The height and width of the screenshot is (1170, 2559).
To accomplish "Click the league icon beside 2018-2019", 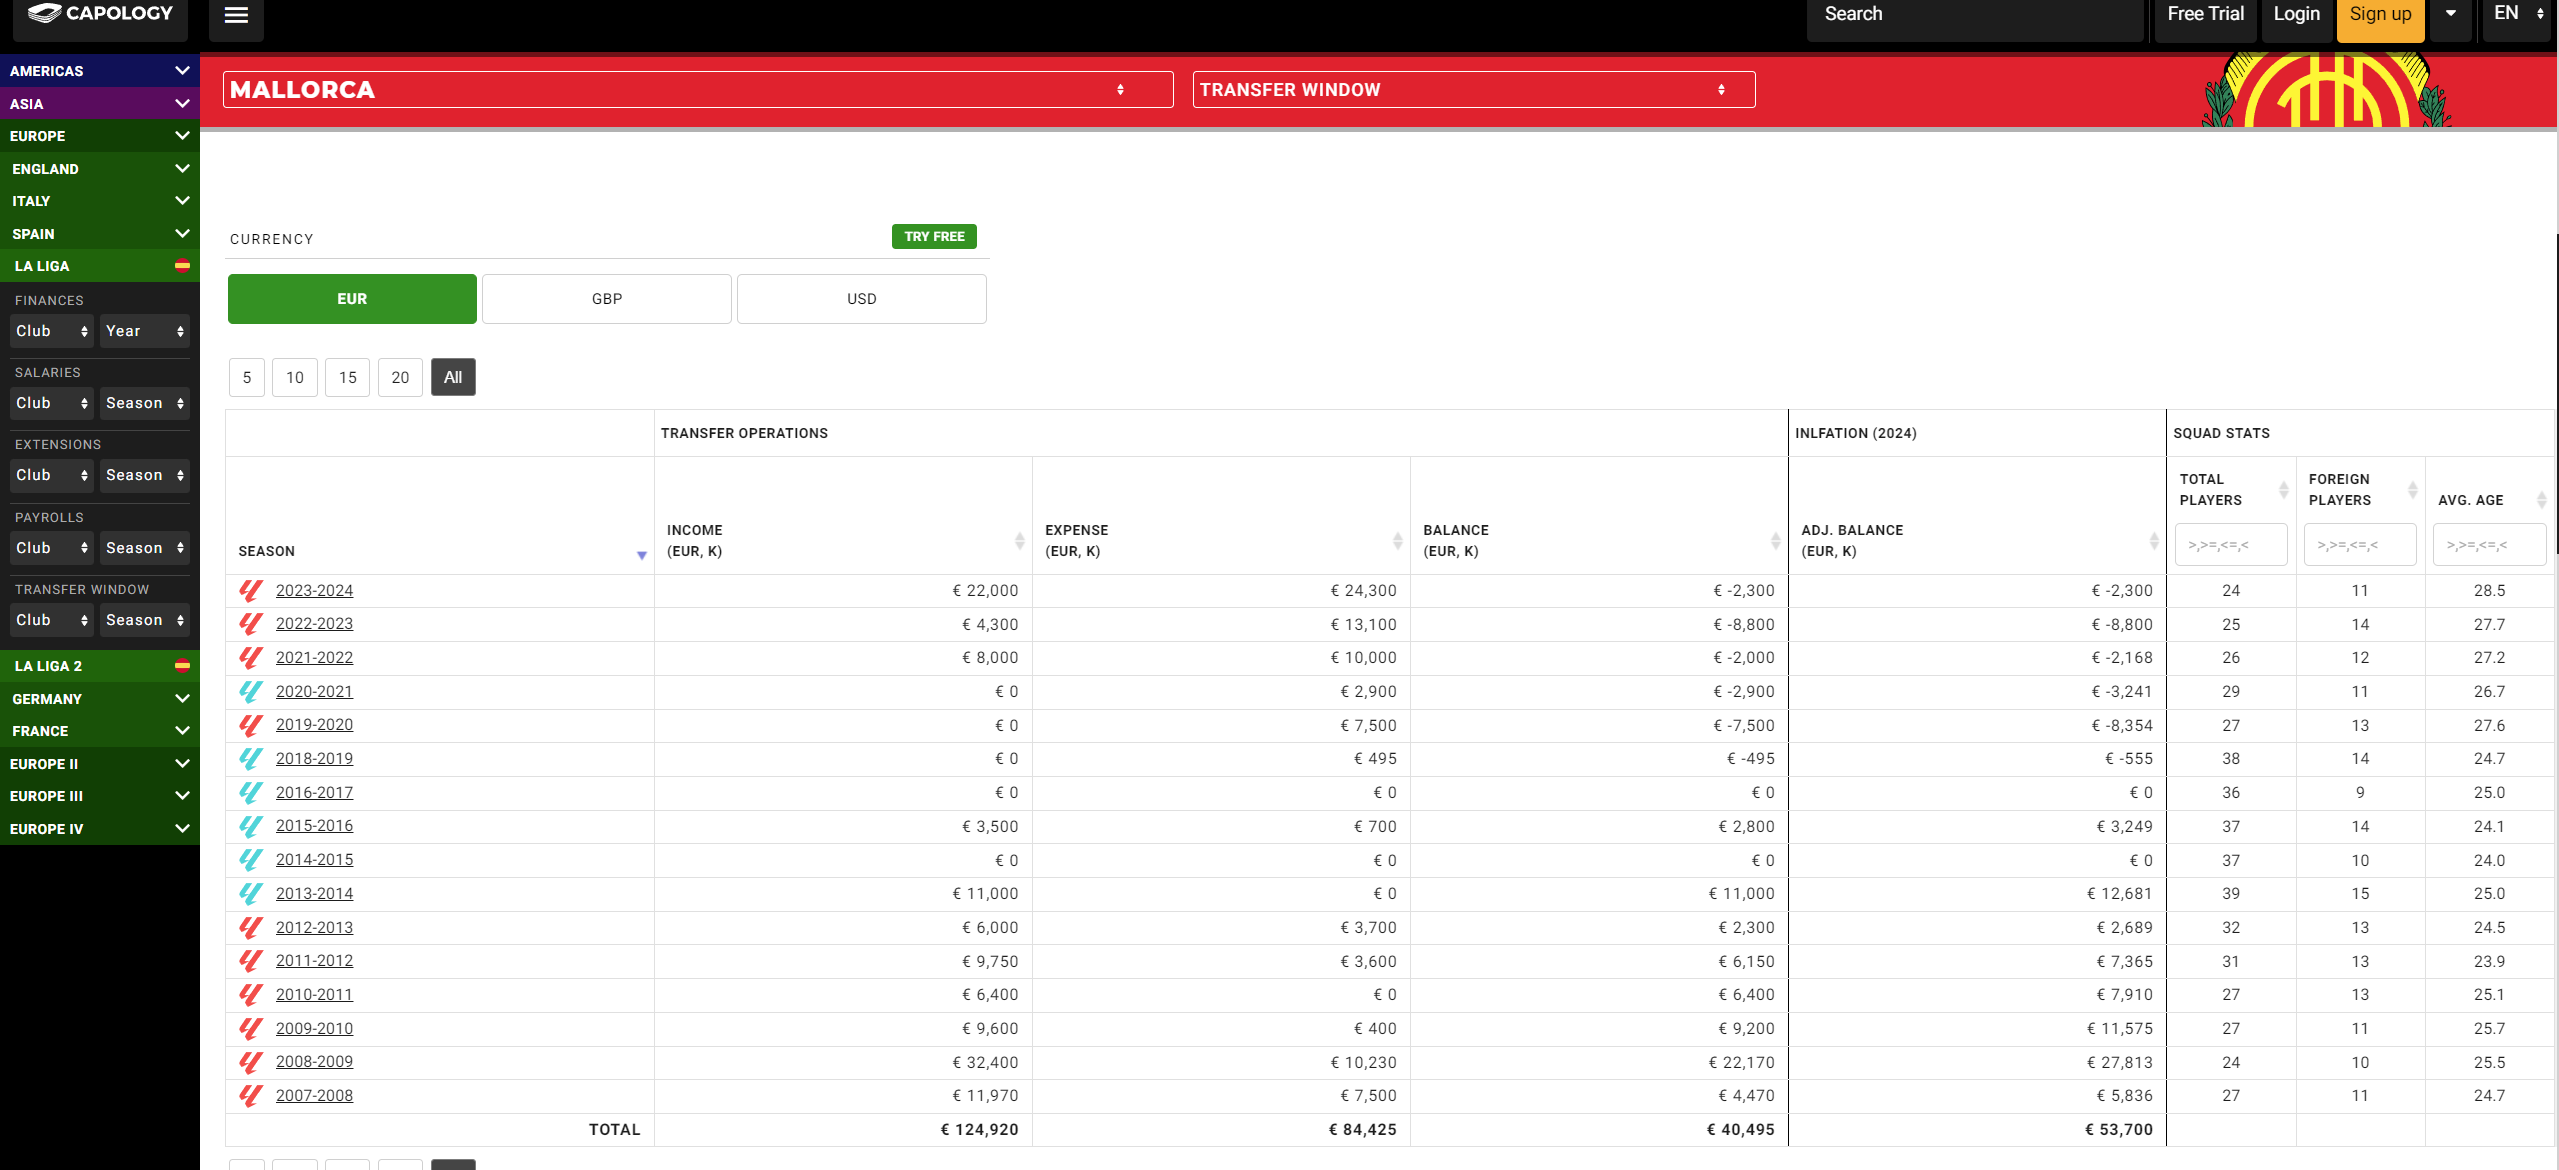I will click(x=251, y=759).
